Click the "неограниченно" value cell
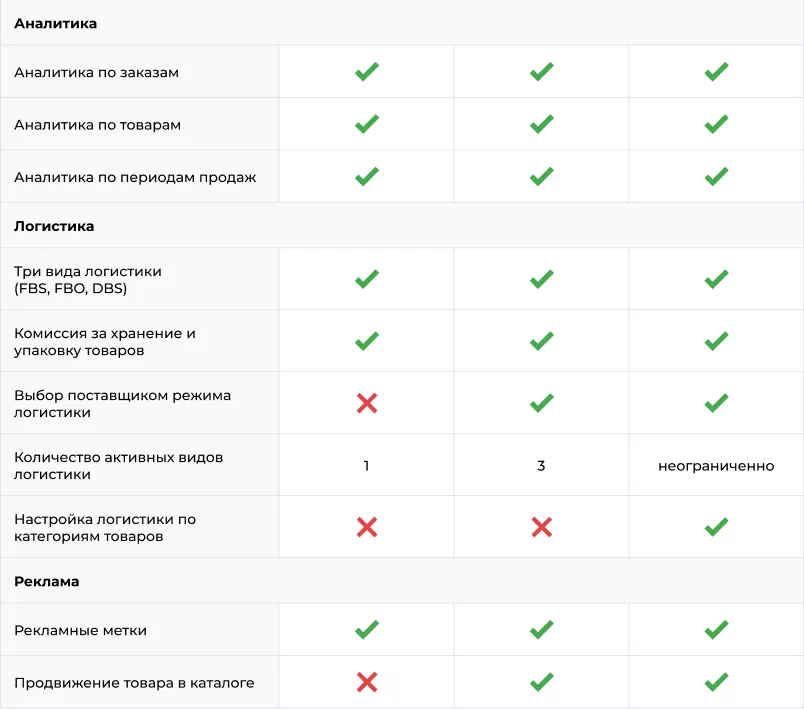 coord(716,466)
